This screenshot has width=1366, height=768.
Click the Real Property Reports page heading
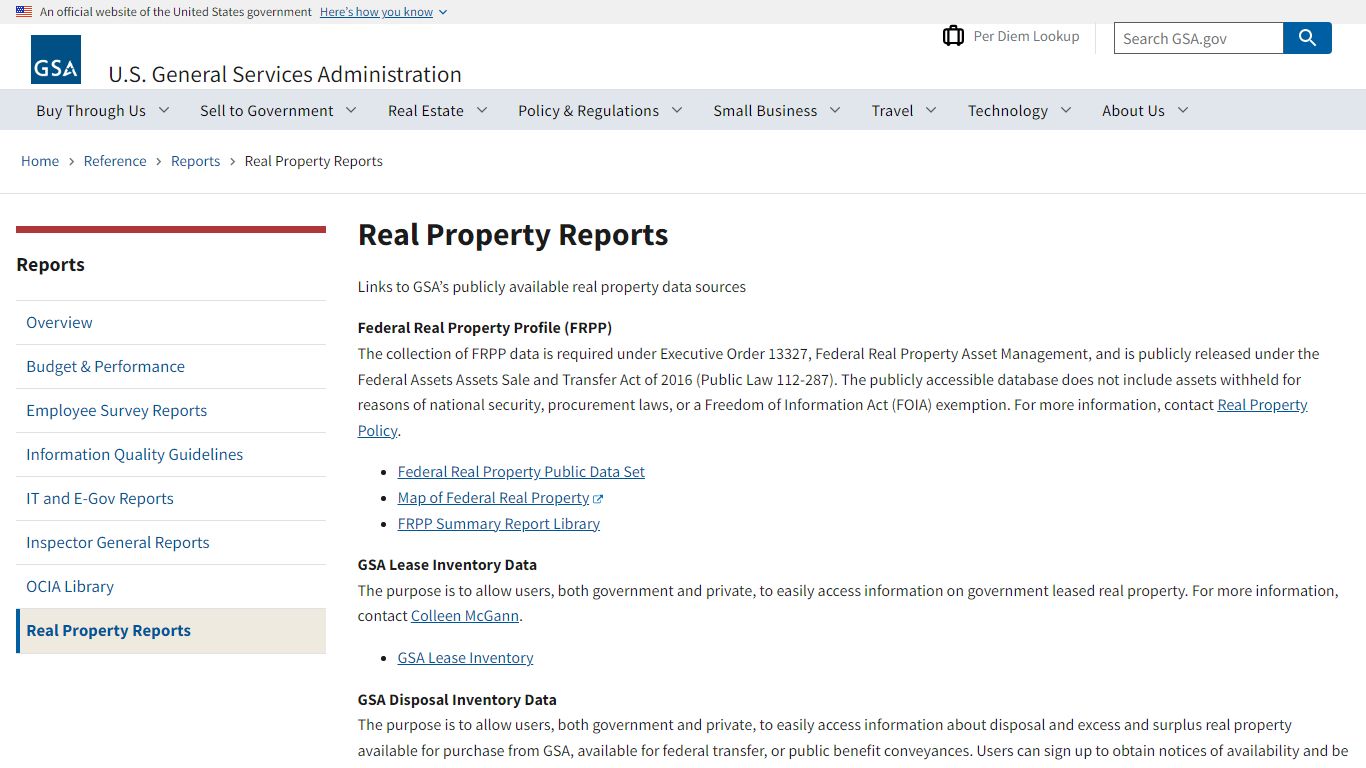[513, 235]
